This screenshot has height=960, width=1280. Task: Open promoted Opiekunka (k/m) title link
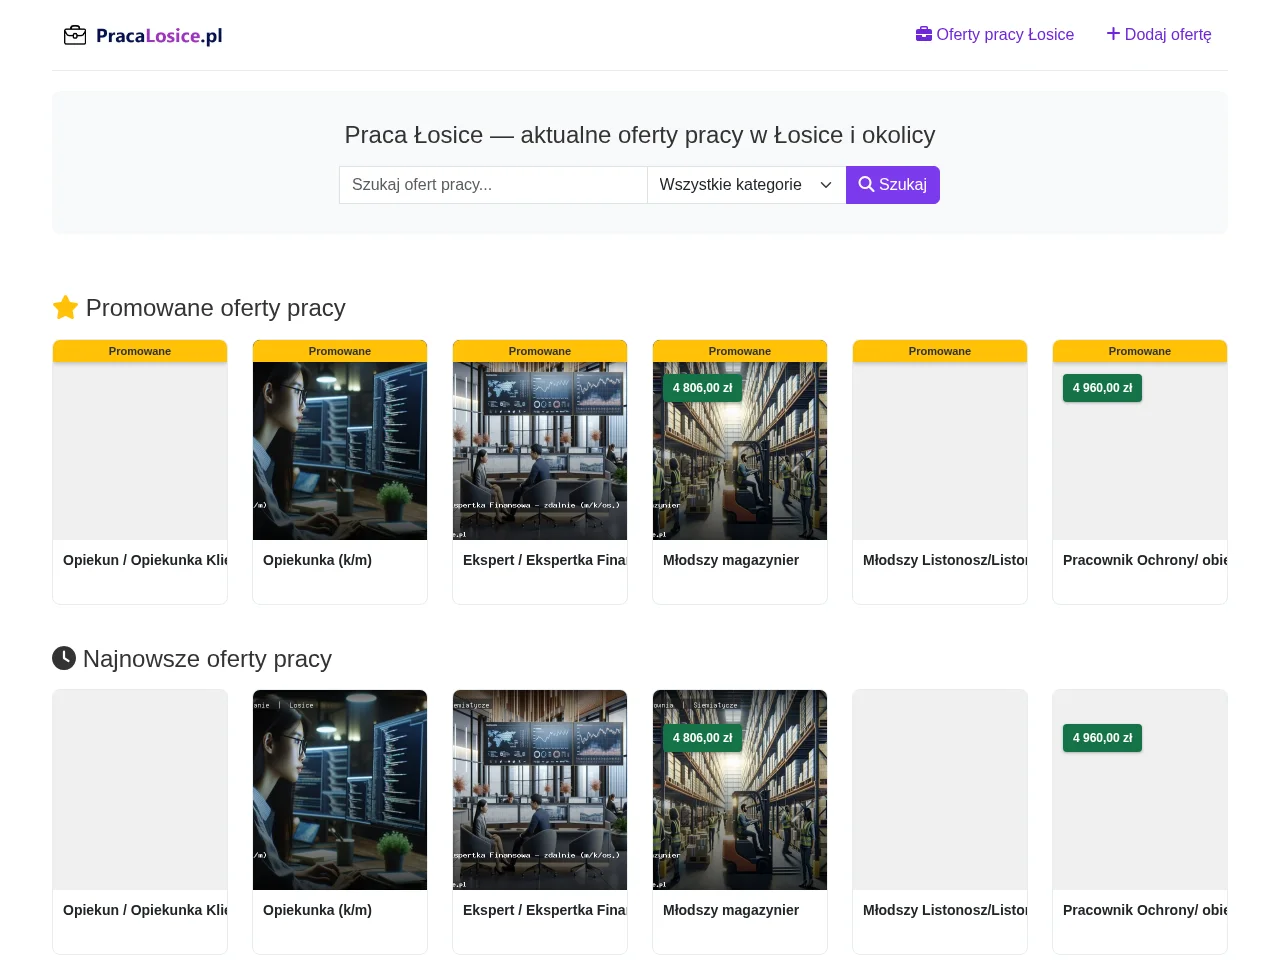pyautogui.click(x=317, y=560)
